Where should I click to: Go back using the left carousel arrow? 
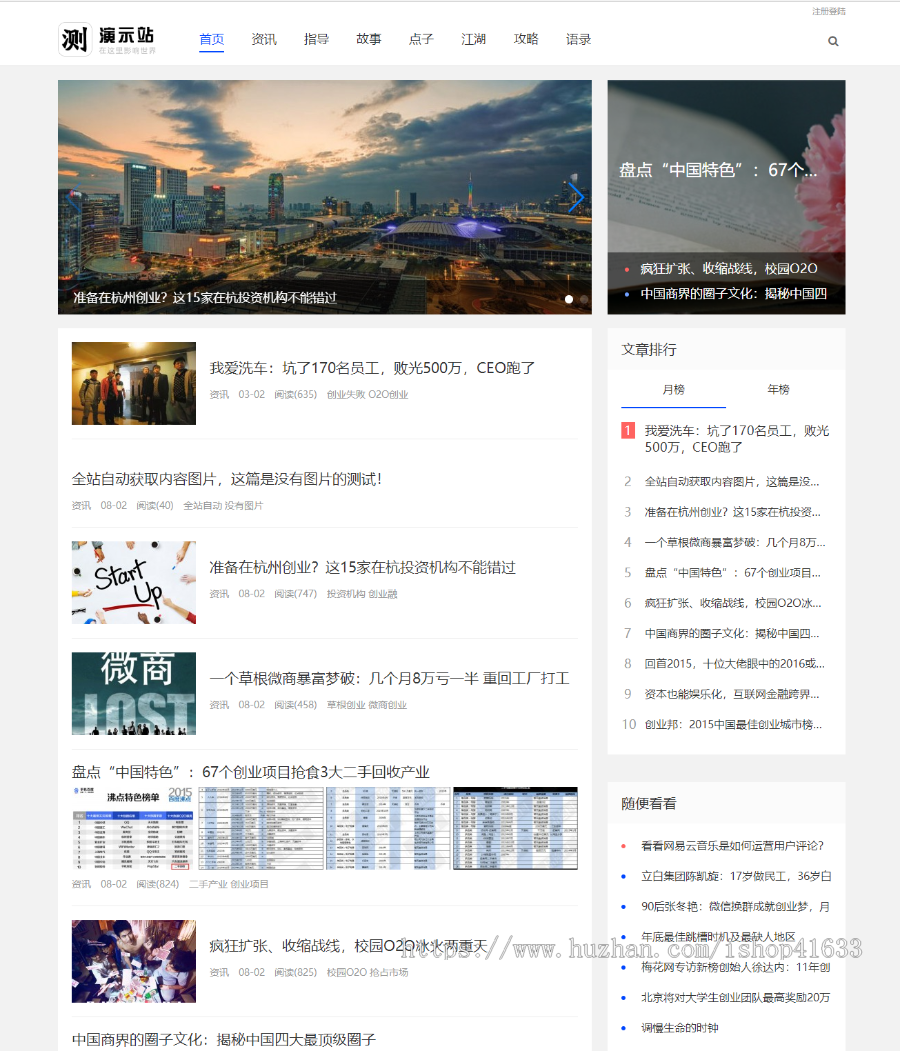pyautogui.click(x=73, y=197)
